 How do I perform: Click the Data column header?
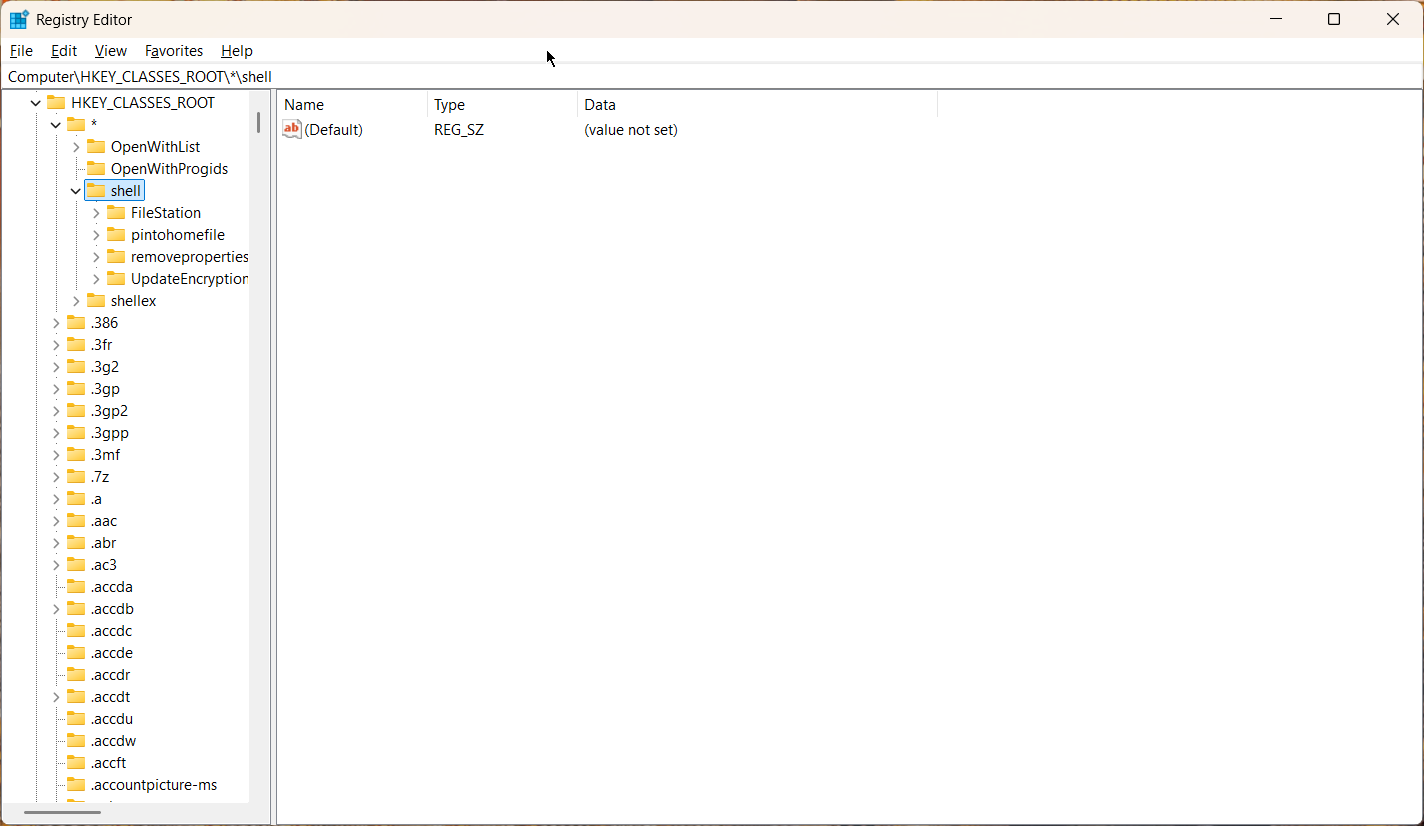[758, 104]
